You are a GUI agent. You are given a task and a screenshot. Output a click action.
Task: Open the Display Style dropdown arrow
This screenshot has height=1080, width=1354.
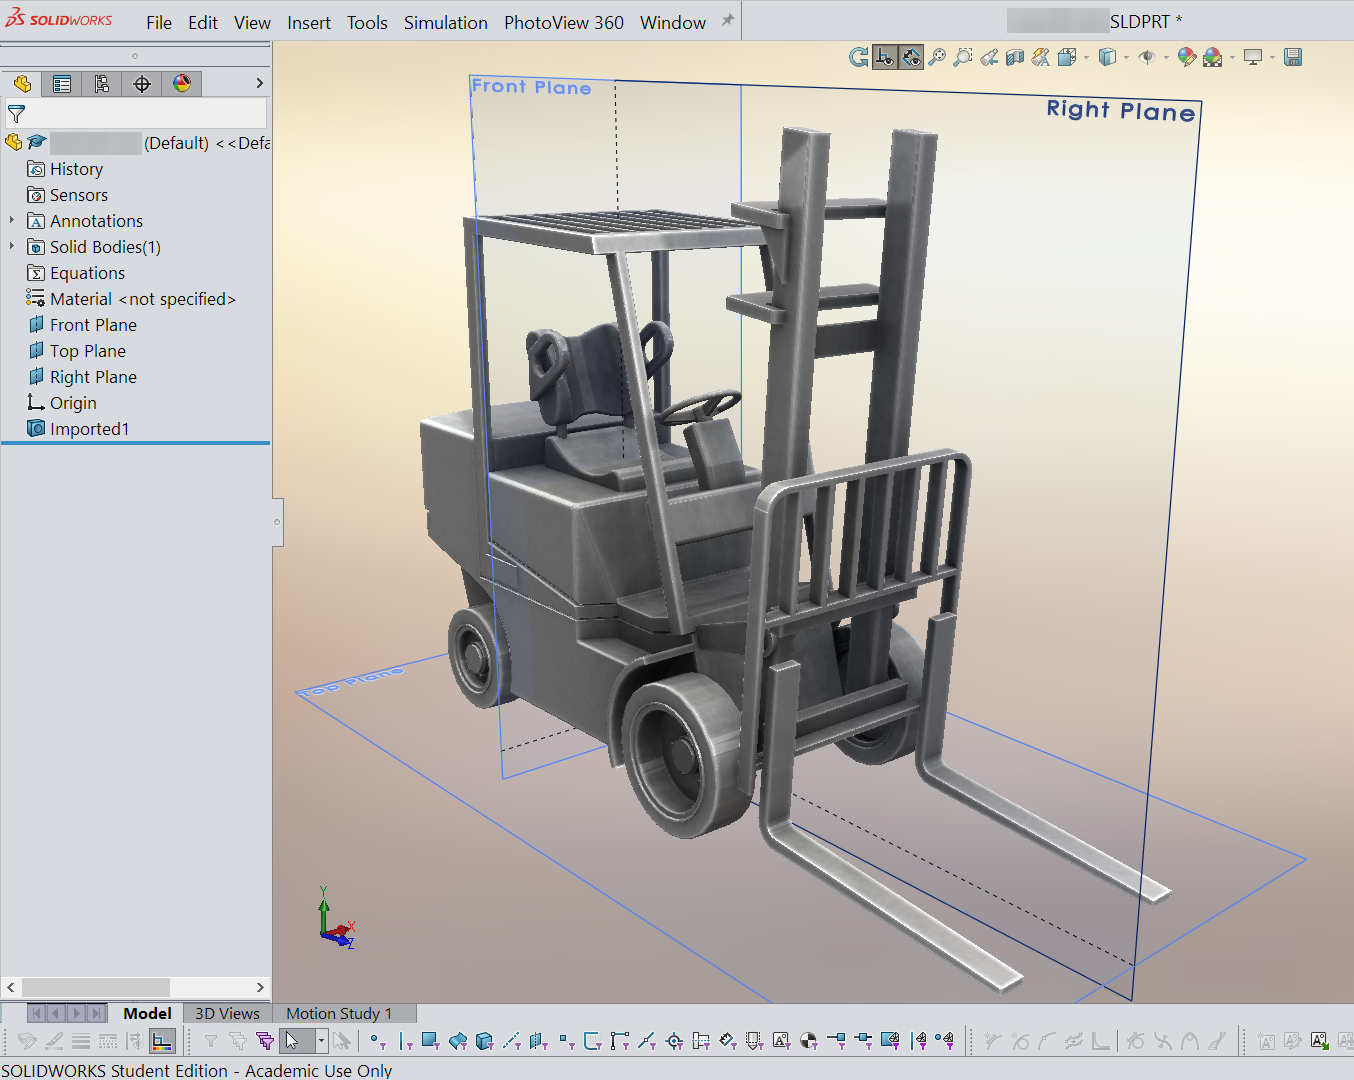coord(1126,57)
